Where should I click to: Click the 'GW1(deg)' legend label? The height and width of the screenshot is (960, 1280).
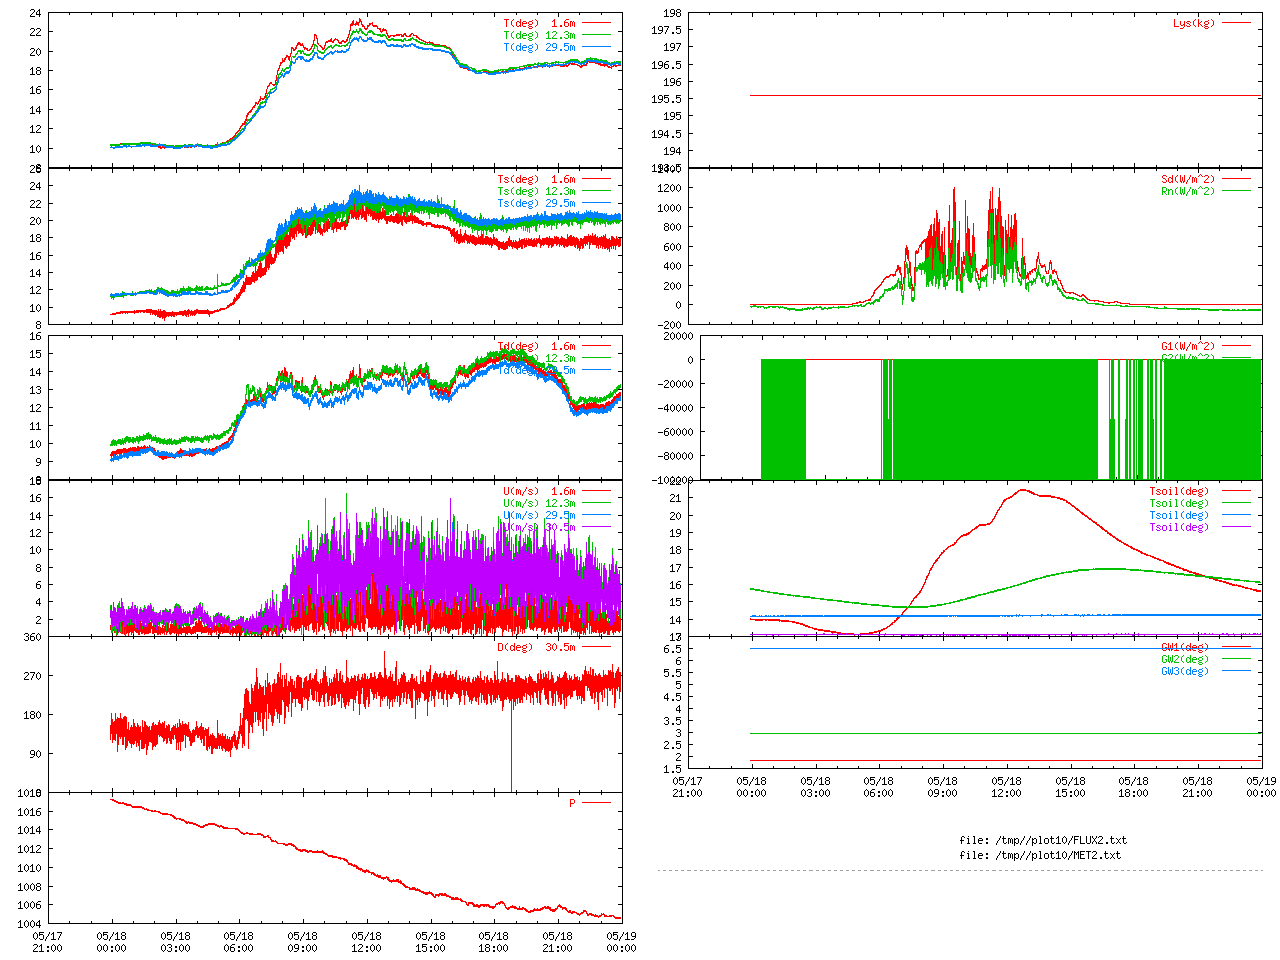[1185, 647]
